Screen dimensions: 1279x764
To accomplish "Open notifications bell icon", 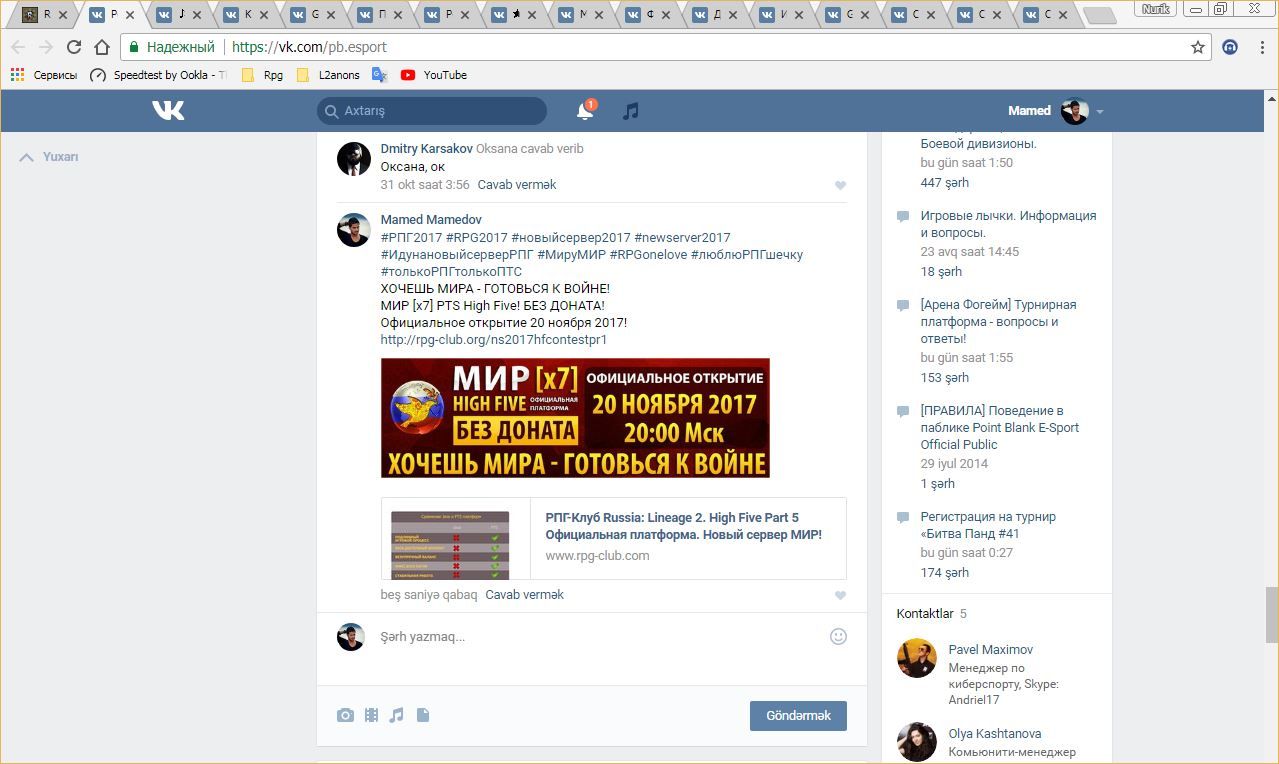I will click(585, 111).
